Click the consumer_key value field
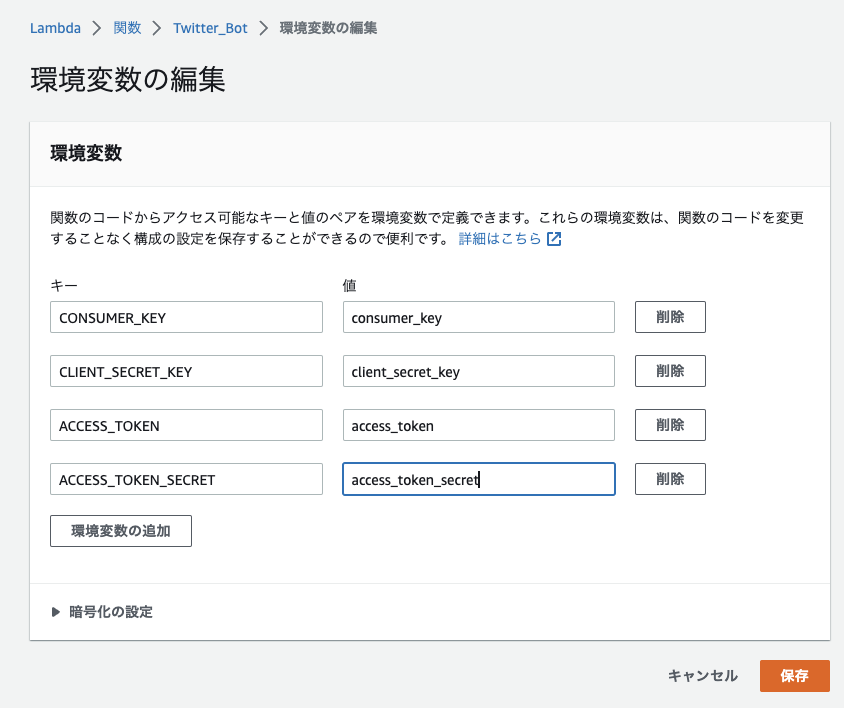844x708 pixels. tap(479, 317)
